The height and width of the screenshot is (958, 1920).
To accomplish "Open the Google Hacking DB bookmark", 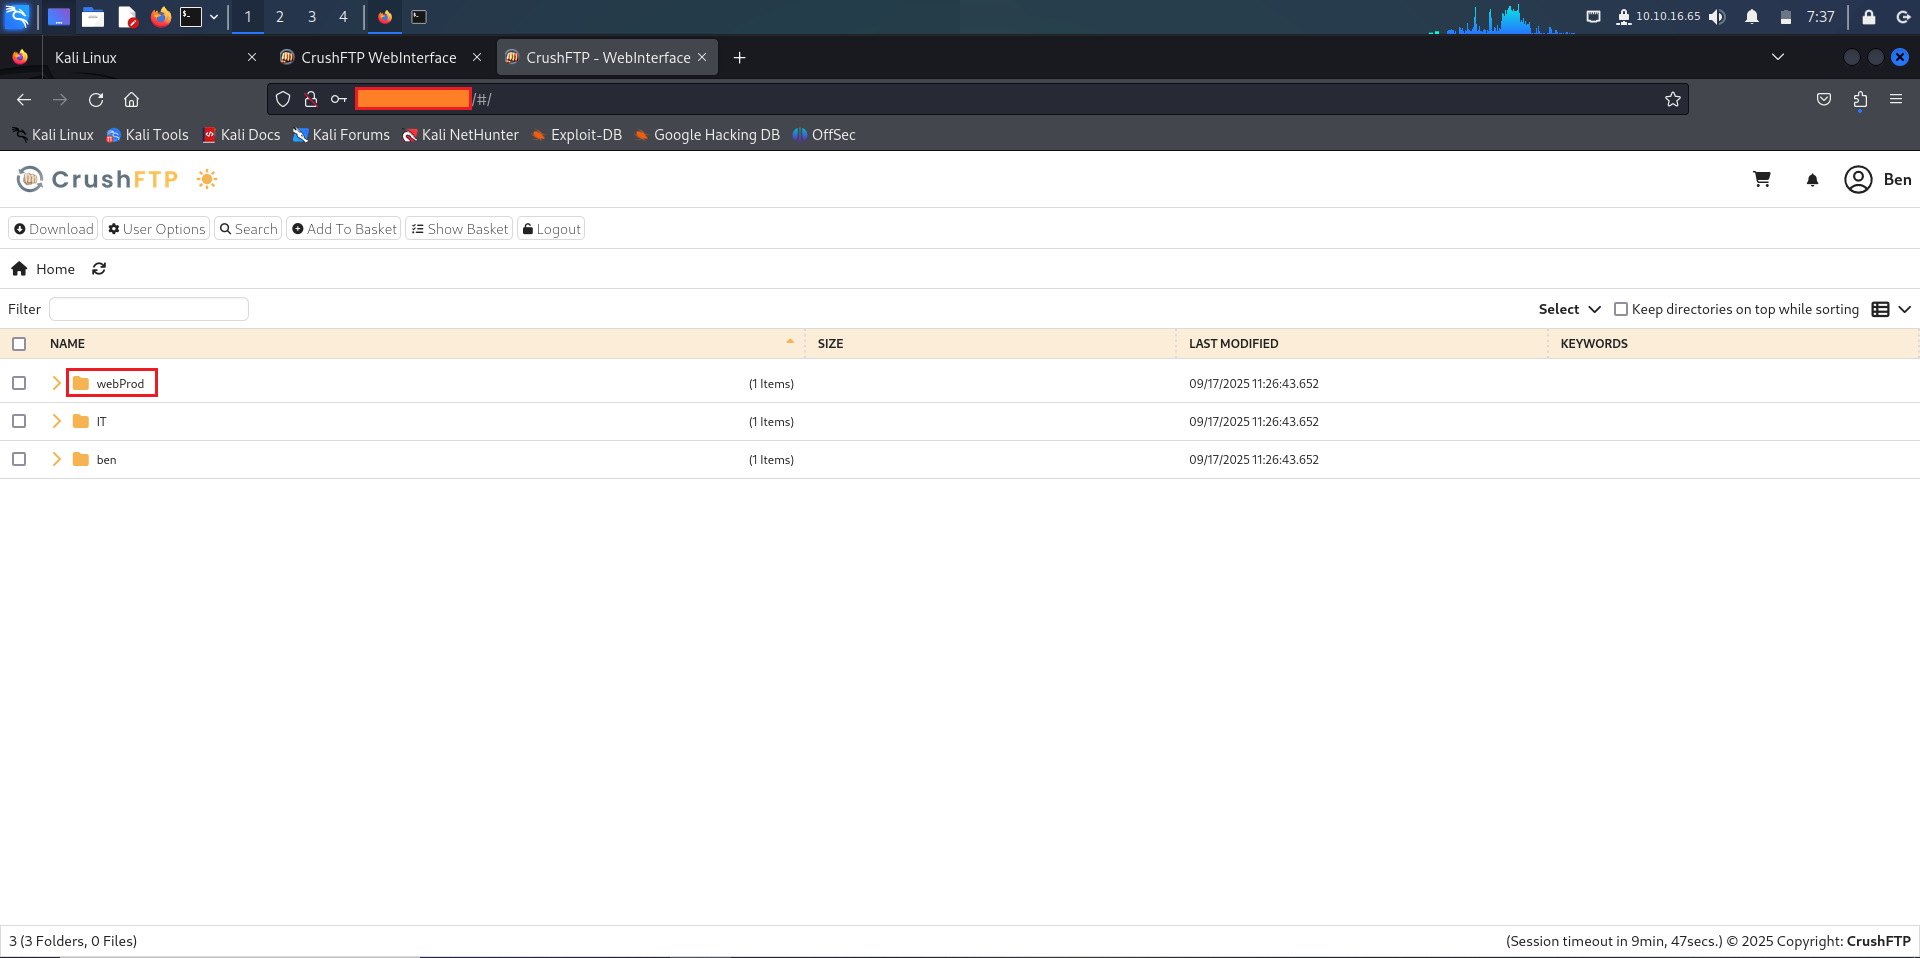I will click(707, 135).
